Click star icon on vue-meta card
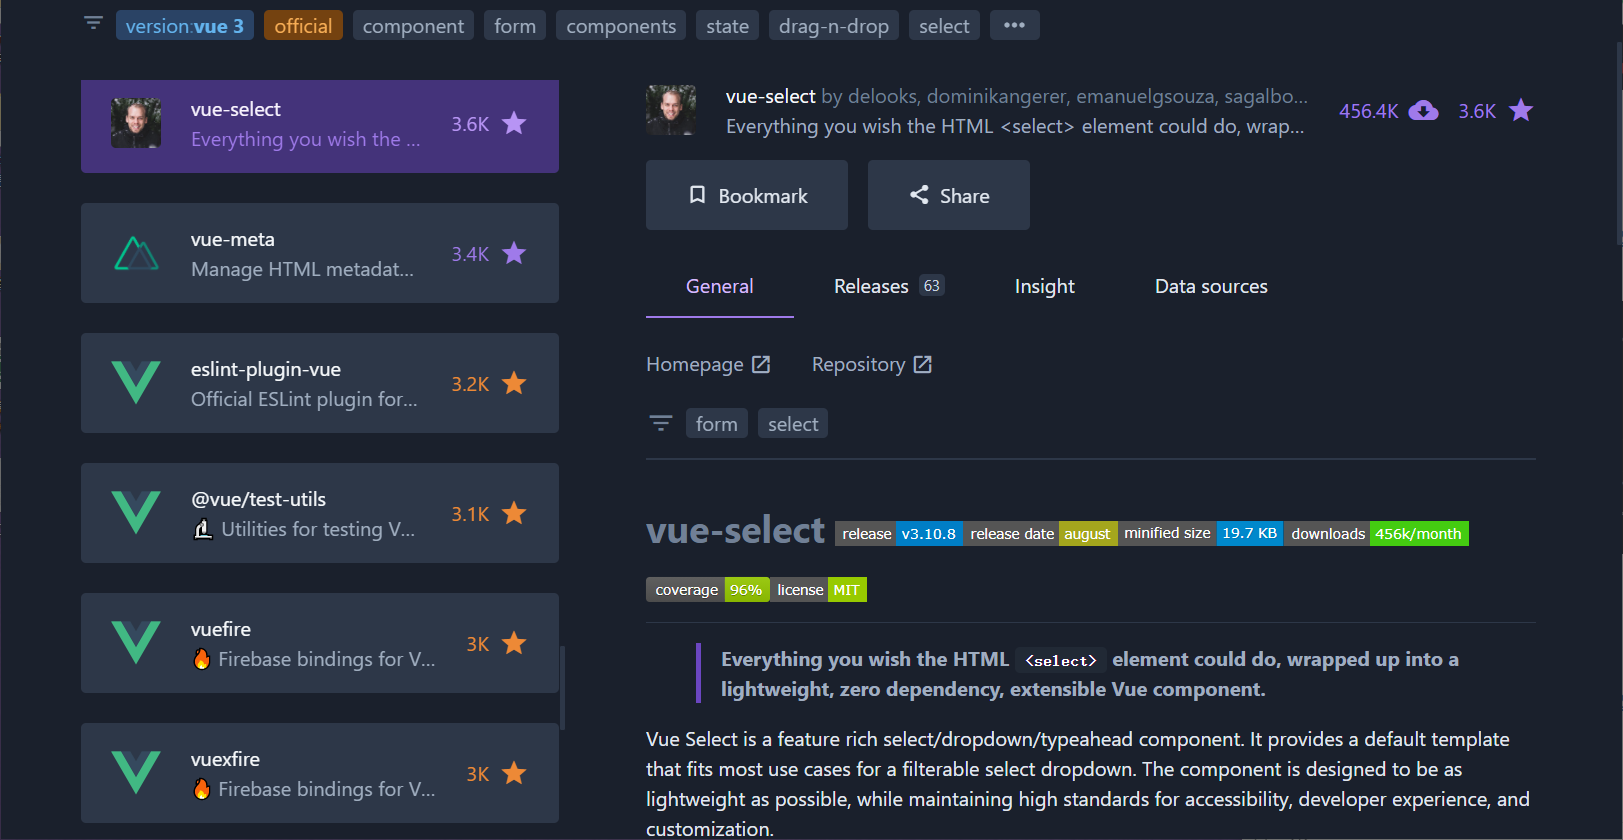 (x=514, y=253)
